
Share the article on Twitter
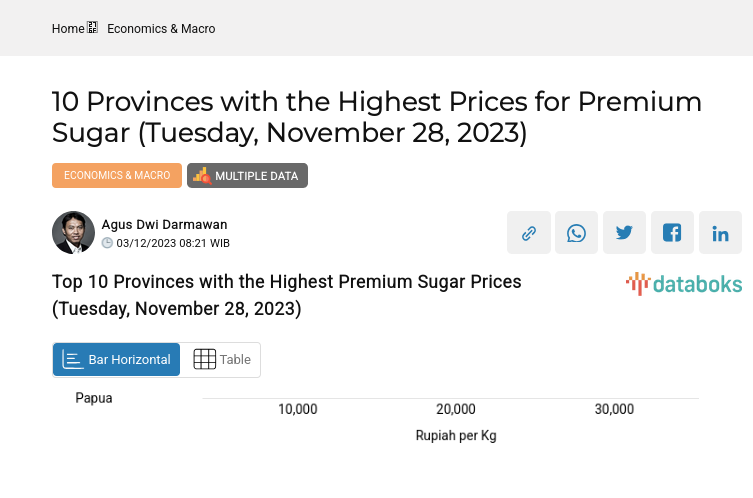click(624, 233)
